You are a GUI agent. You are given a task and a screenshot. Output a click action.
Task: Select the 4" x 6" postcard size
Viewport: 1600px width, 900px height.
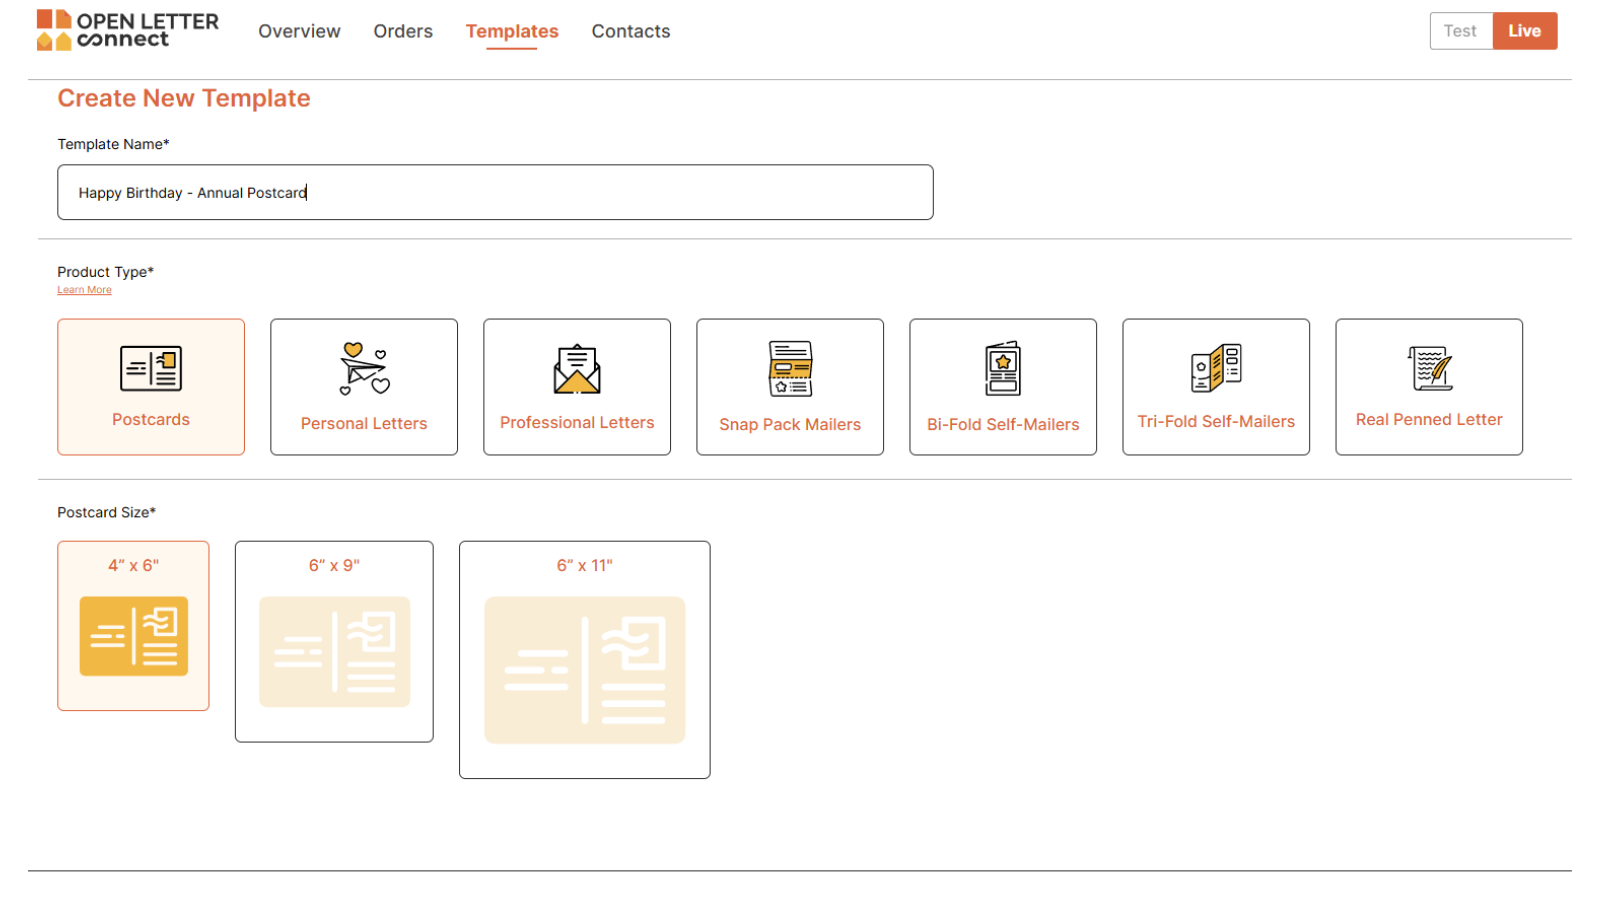pos(133,626)
